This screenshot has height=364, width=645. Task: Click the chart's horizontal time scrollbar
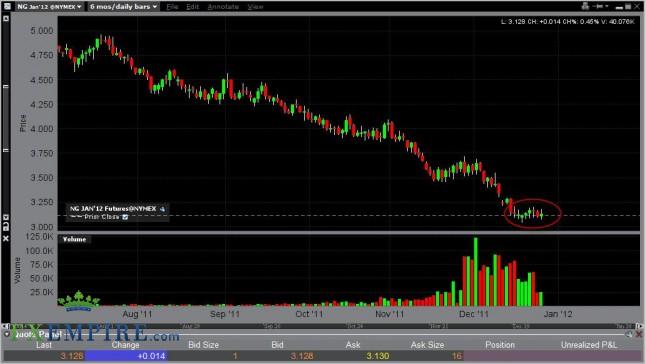point(322,326)
